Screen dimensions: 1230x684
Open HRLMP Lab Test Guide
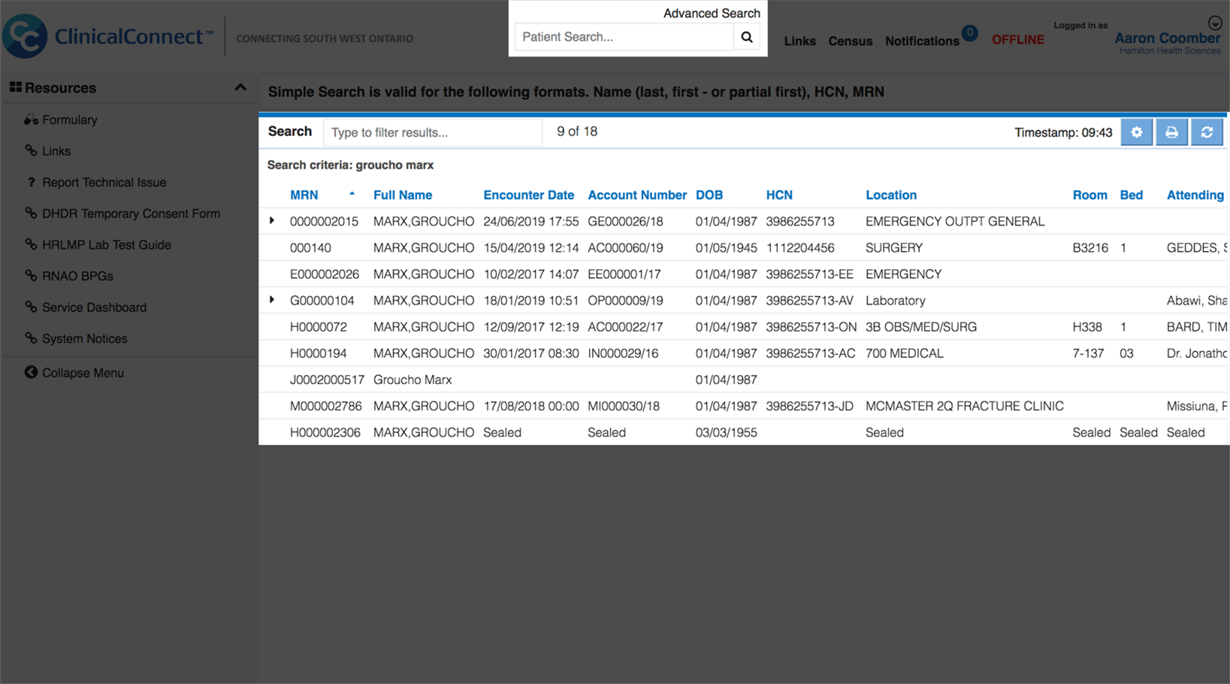pos(106,245)
